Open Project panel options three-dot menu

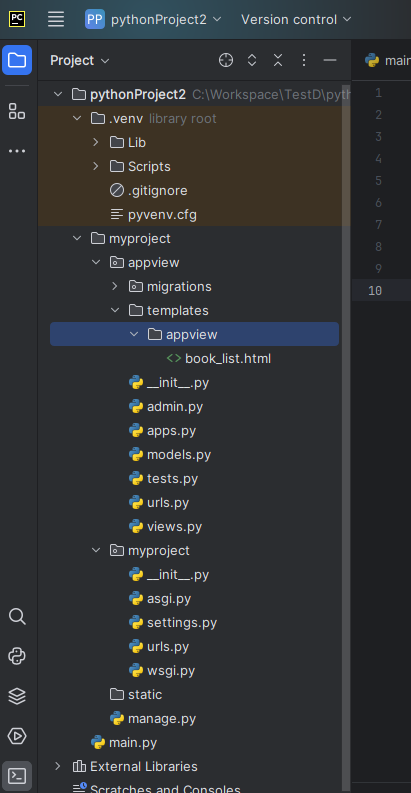pos(303,61)
